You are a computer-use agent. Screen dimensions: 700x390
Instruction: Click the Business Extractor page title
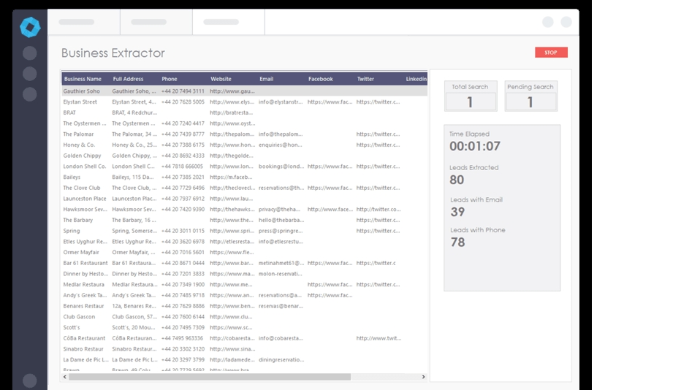click(x=113, y=53)
